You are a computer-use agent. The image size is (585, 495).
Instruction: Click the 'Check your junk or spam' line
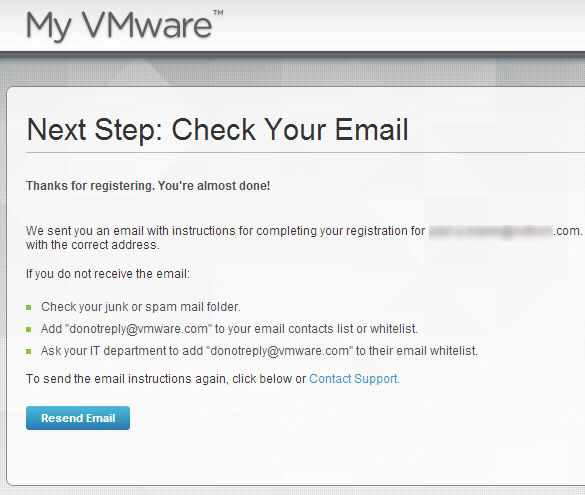141,307
